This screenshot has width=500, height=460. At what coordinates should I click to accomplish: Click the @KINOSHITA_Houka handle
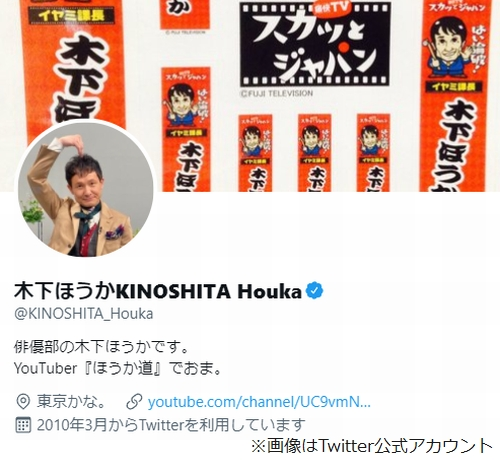coord(83,314)
